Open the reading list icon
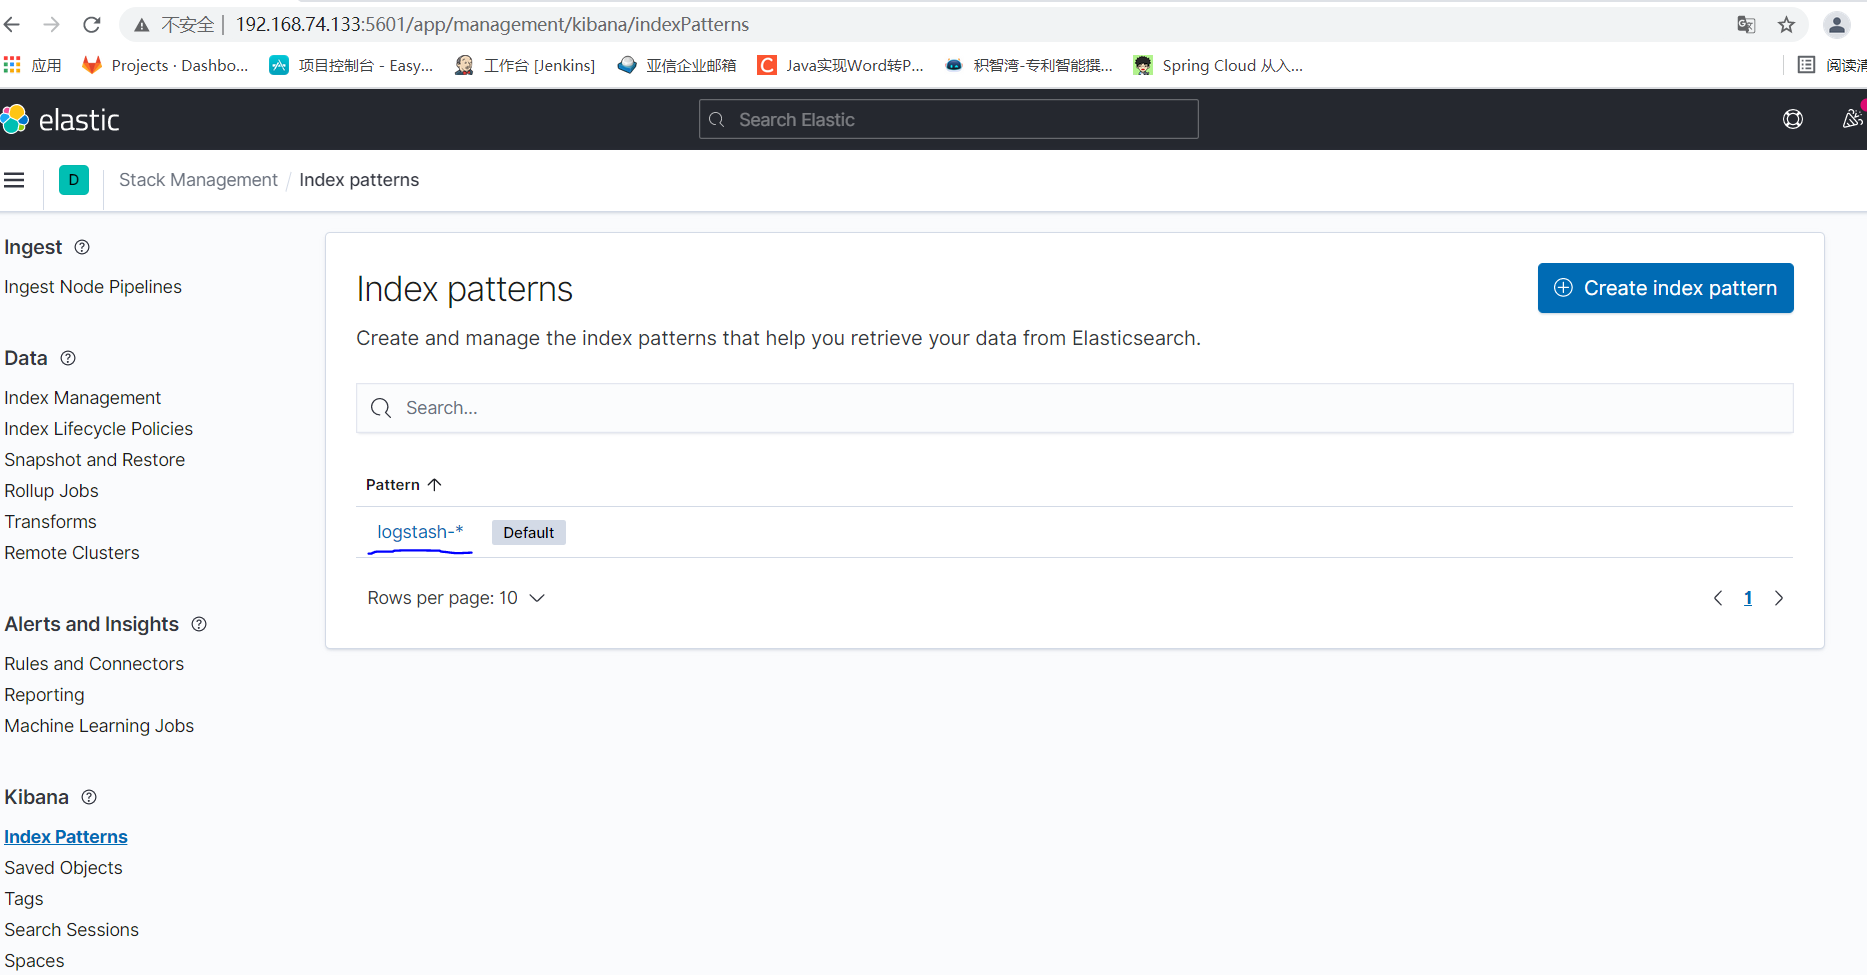The width and height of the screenshot is (1867, 975). pos(1806,65)
